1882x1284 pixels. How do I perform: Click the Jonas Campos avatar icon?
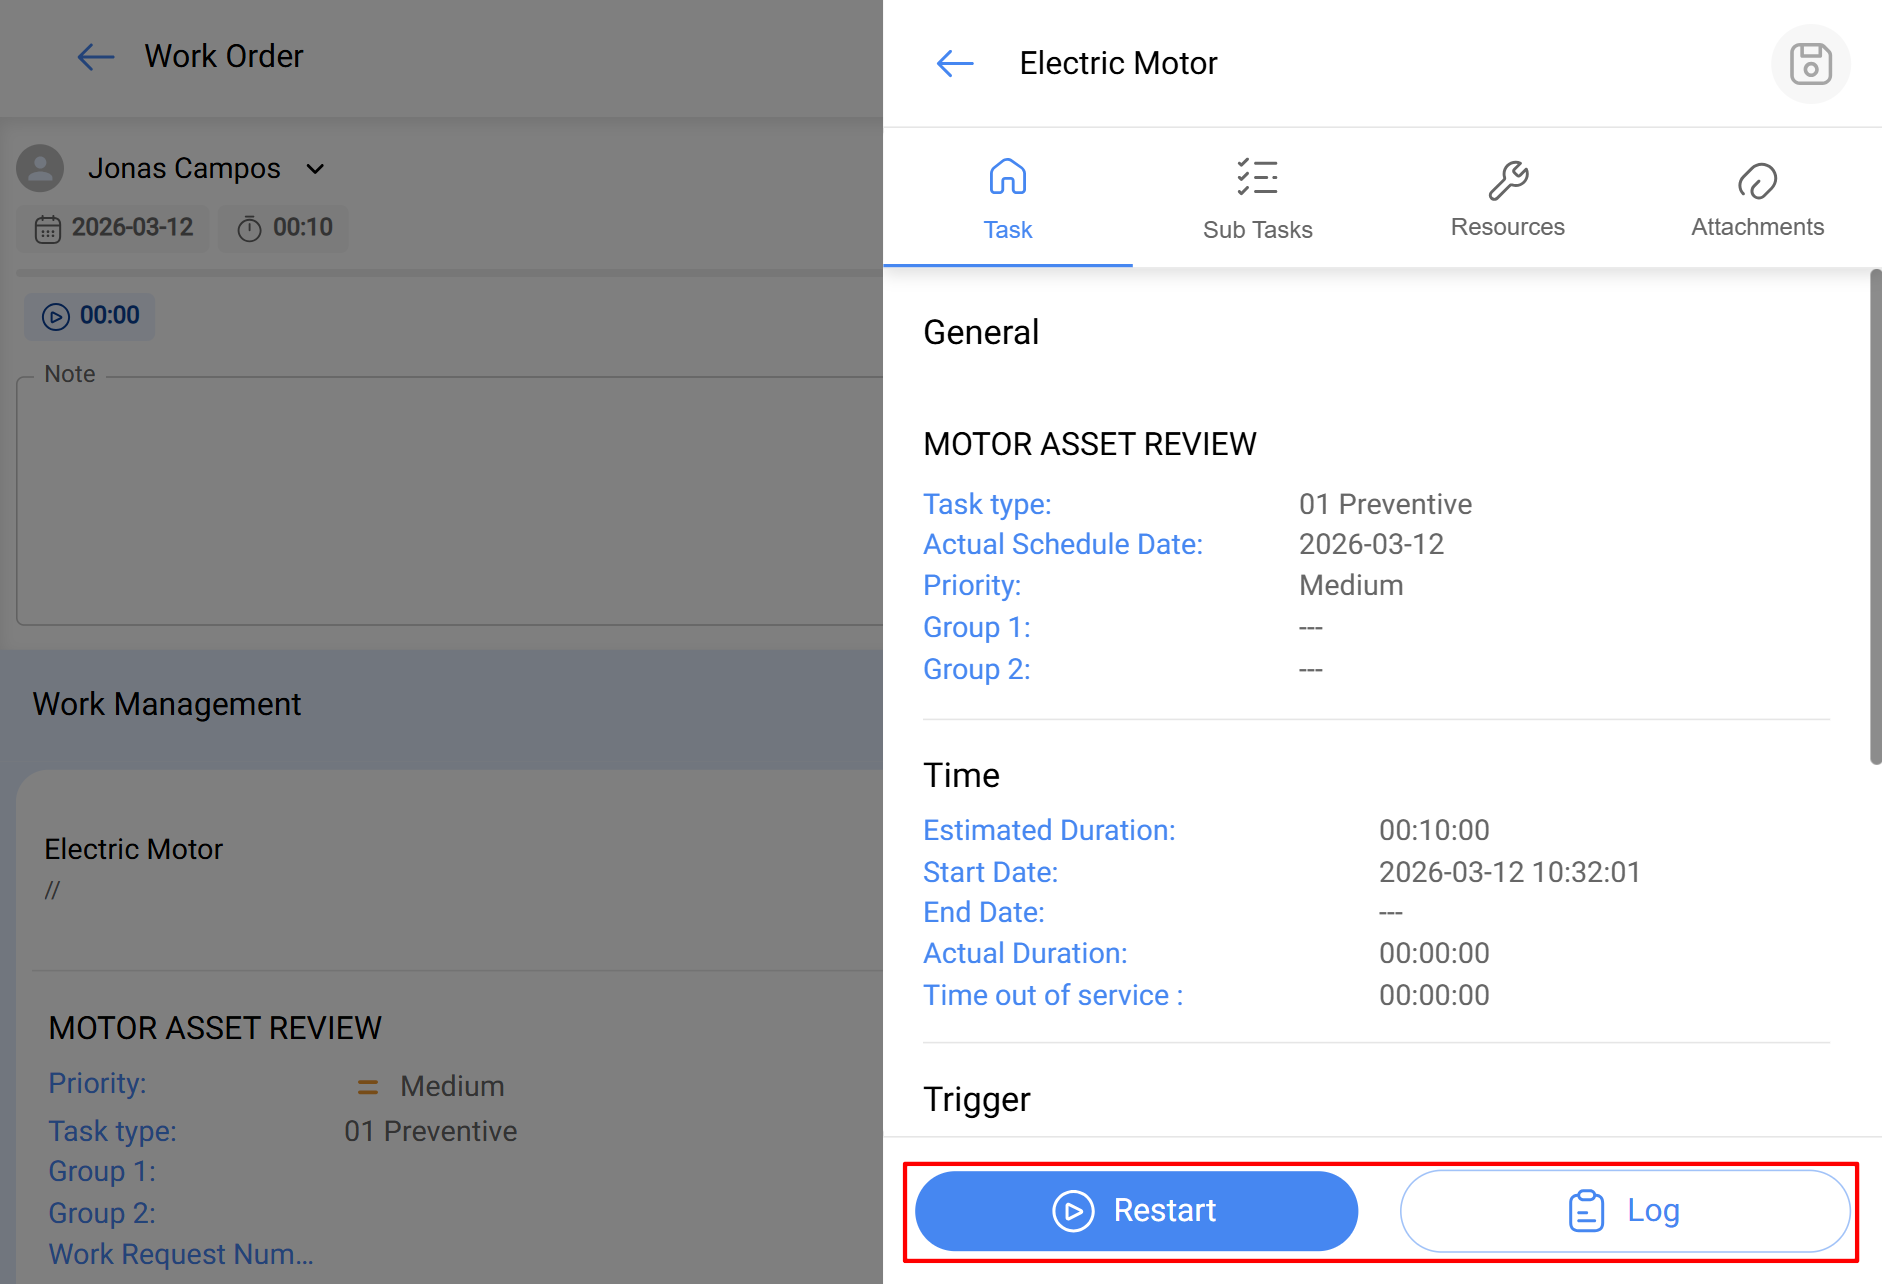tap(41, 168)
